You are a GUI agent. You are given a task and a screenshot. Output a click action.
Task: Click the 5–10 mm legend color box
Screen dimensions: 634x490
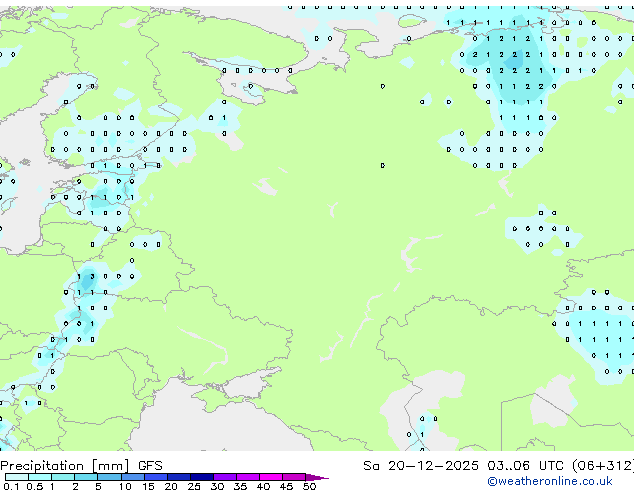[x=109, y=477]
